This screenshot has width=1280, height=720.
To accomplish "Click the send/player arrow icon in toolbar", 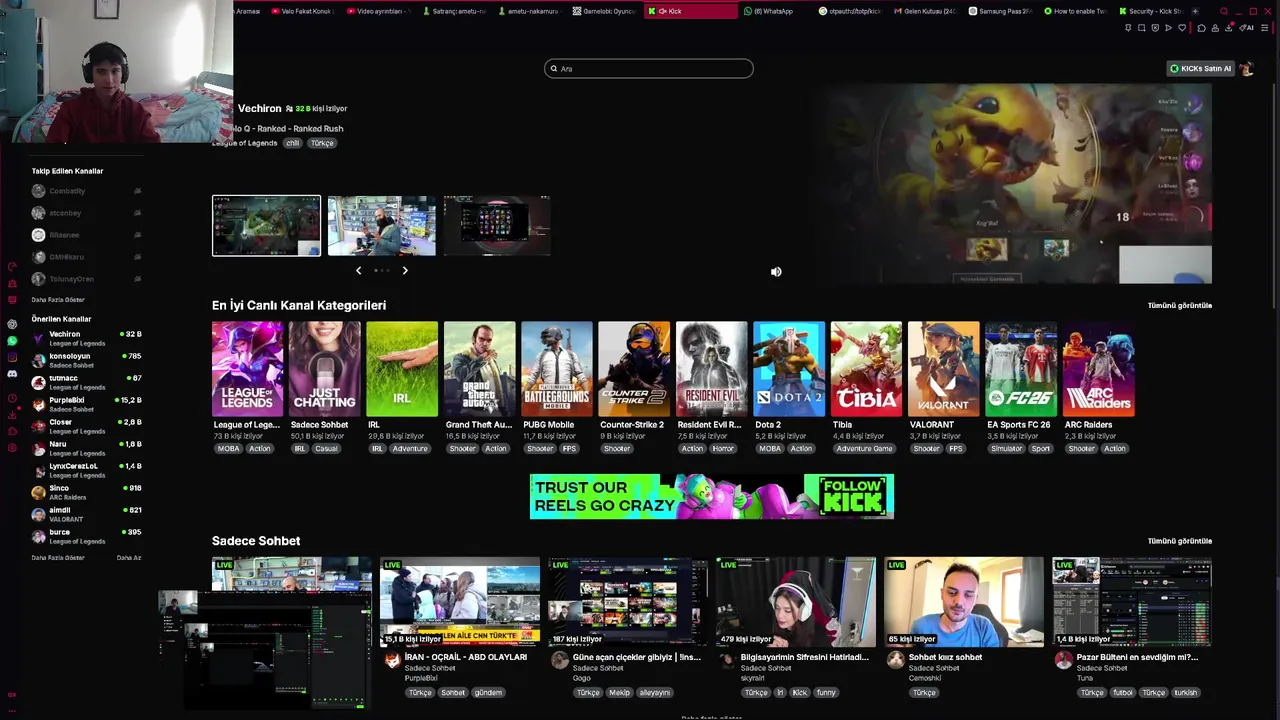I will (1168, 28).
